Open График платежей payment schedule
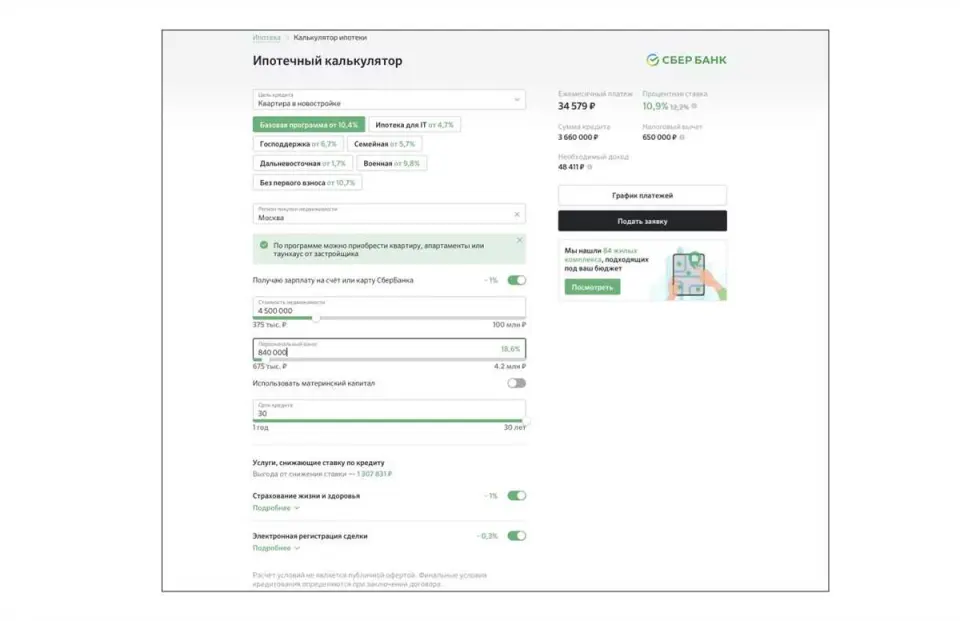960x621 pixels. pyautogui.click(x=642, y=195)
